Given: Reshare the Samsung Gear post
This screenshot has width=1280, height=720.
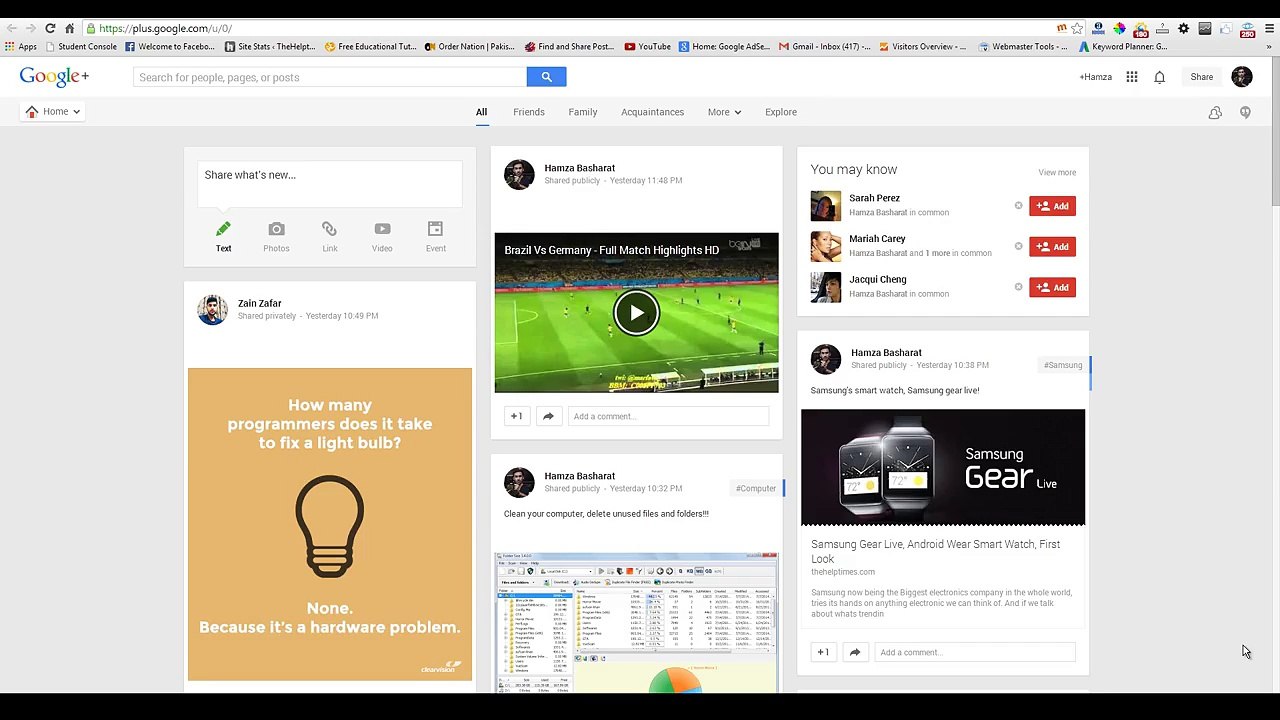Looking at the screenshot, I should [x=855, y=652].
